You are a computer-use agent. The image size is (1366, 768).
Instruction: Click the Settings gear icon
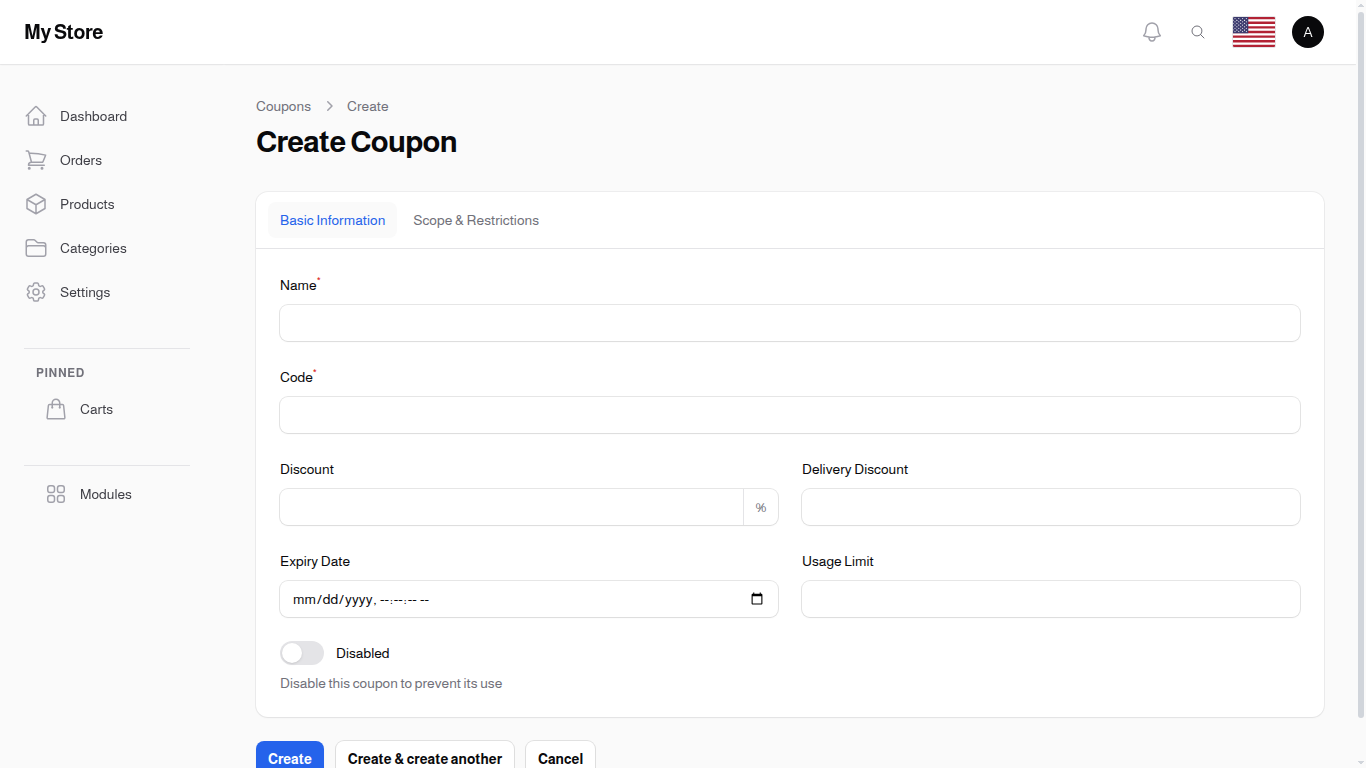pyautogui.click(x=36, y=292)
